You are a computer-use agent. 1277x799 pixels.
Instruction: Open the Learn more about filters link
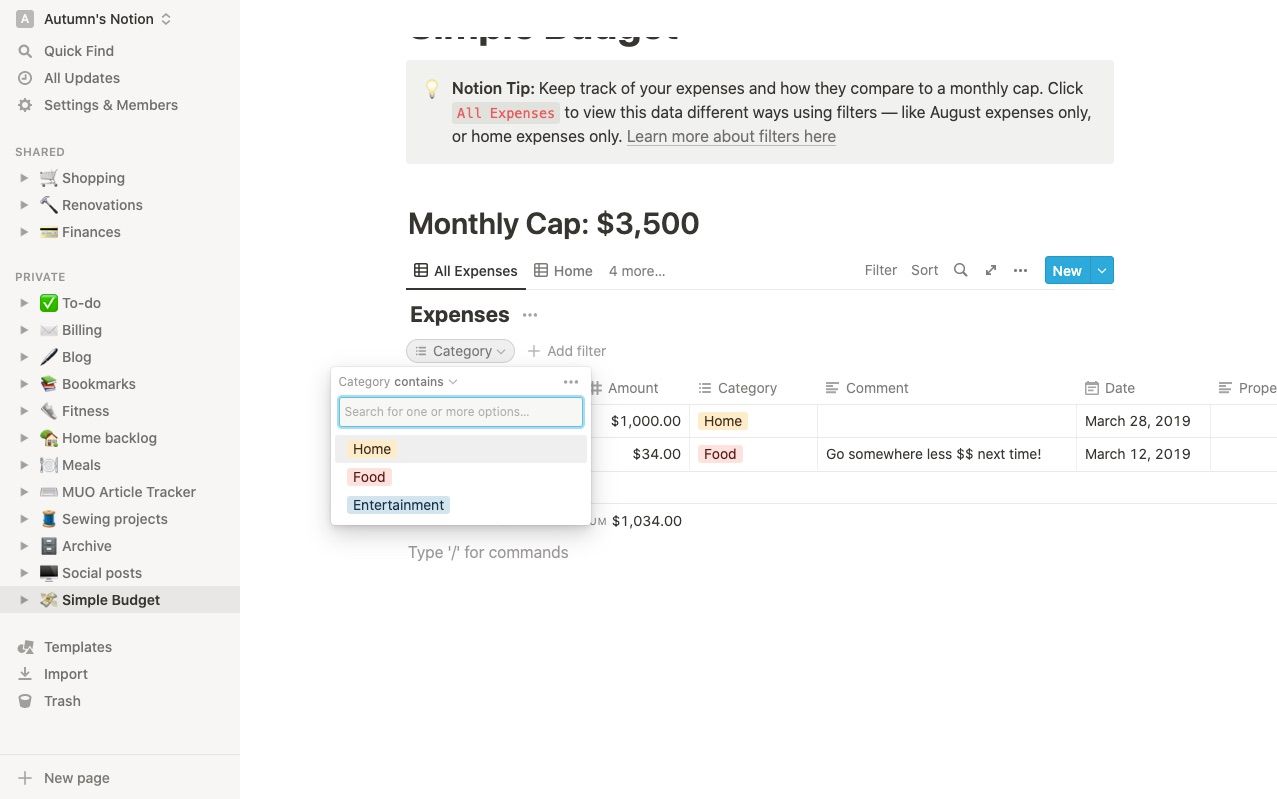click(x=731, y=136)
